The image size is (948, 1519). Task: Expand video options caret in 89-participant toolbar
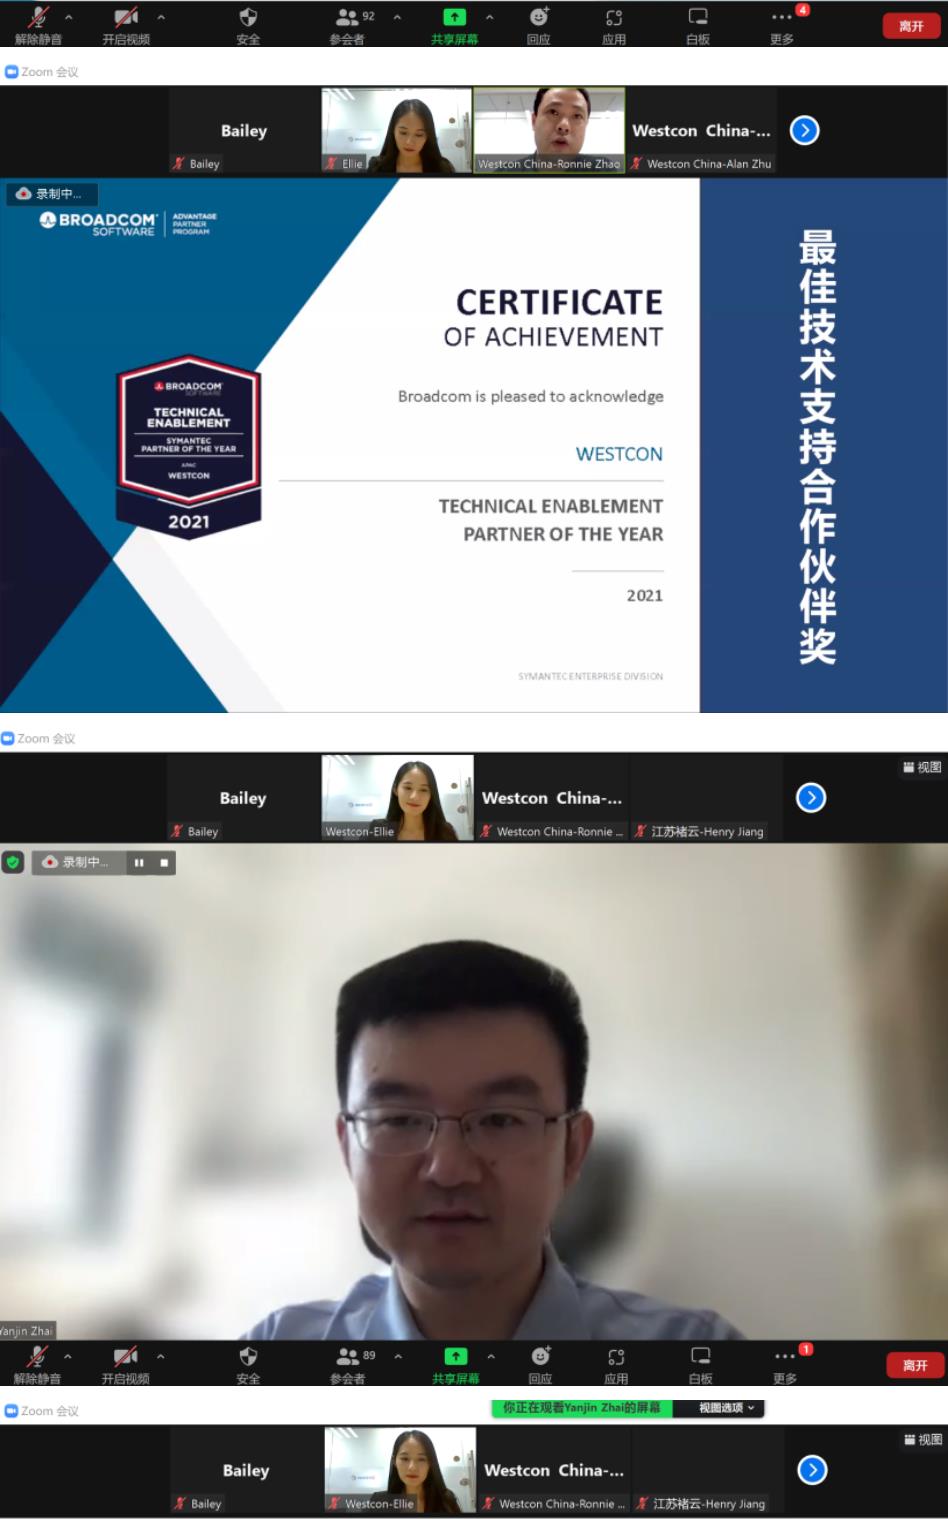(x=161, y=1356)
